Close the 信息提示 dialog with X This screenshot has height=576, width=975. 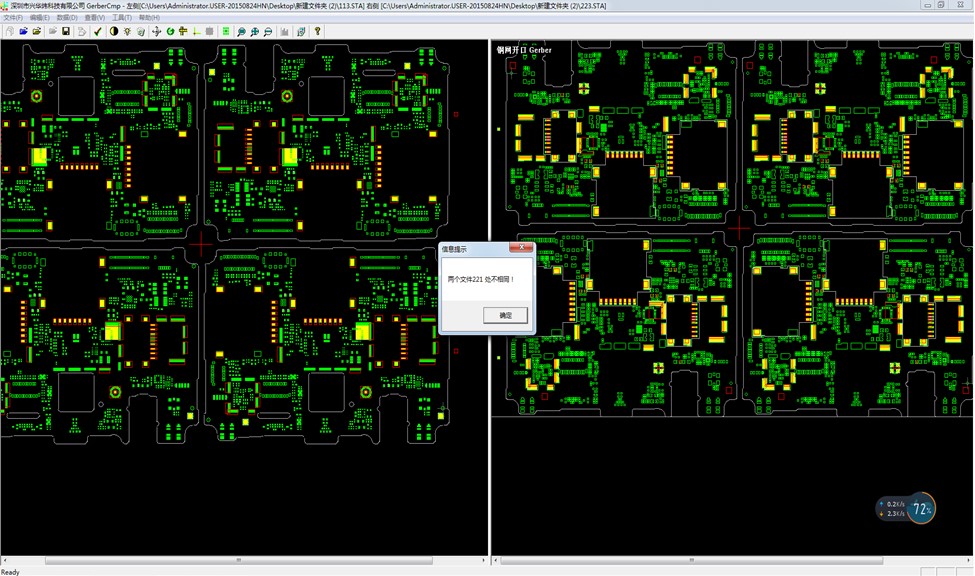click(521, 248)
